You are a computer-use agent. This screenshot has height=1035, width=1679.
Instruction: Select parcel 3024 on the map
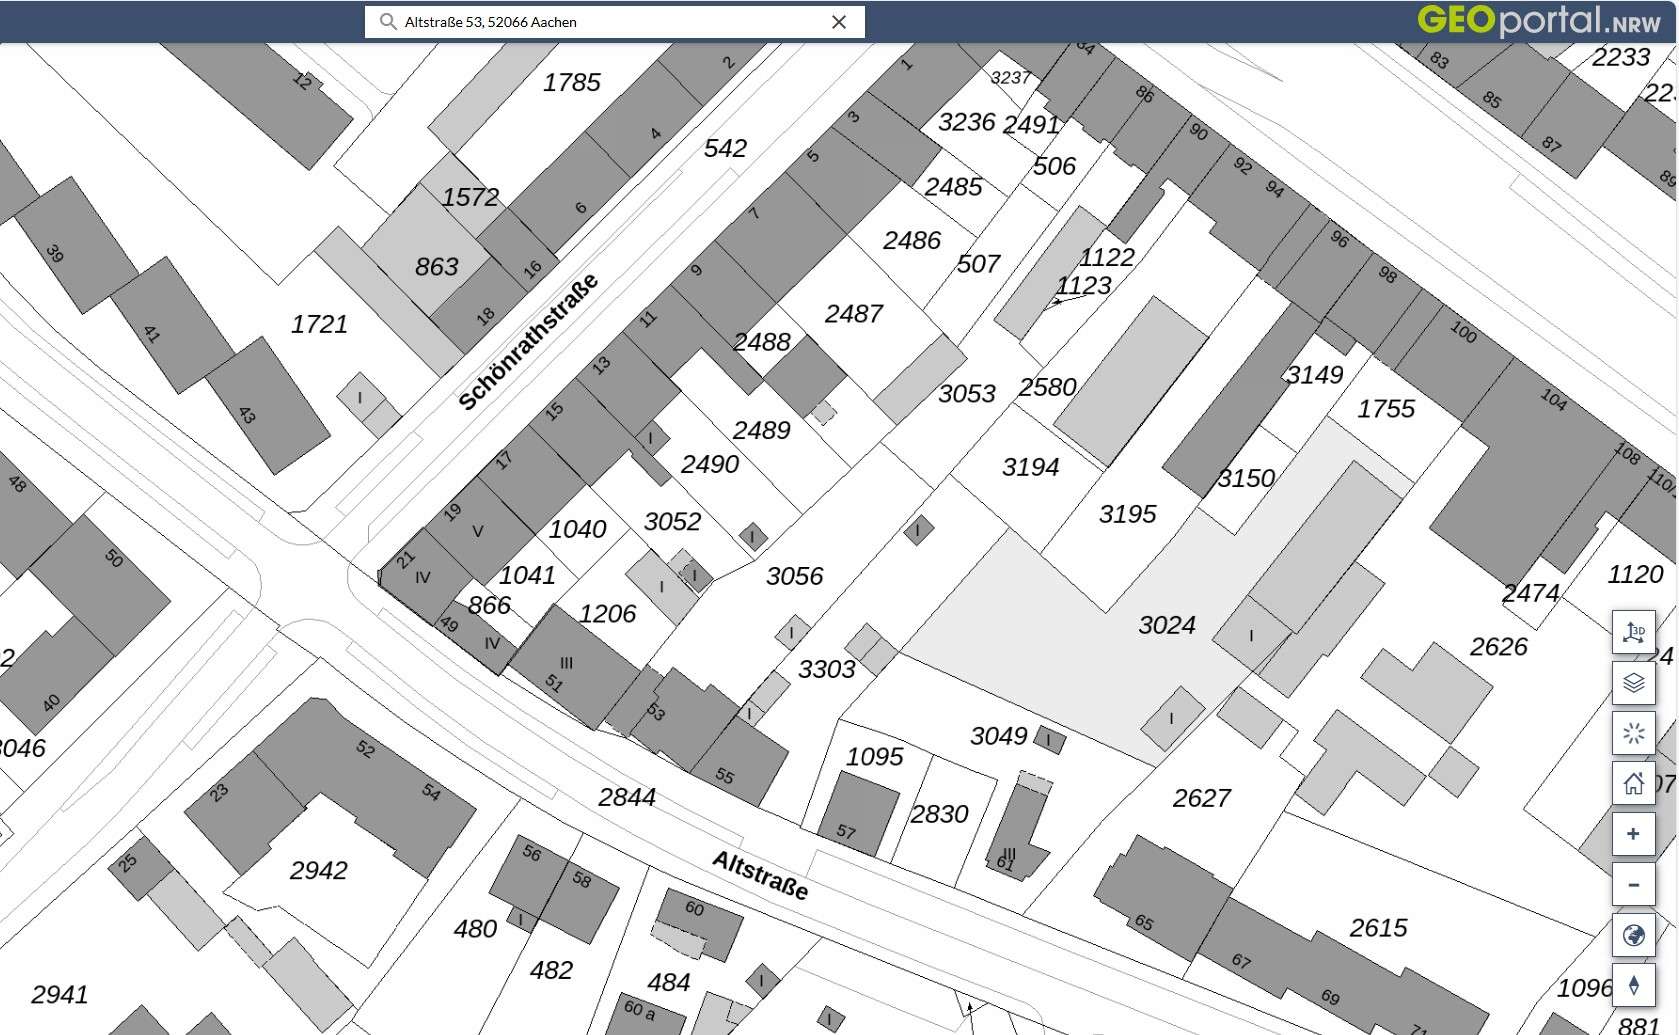pos(1166,626)
